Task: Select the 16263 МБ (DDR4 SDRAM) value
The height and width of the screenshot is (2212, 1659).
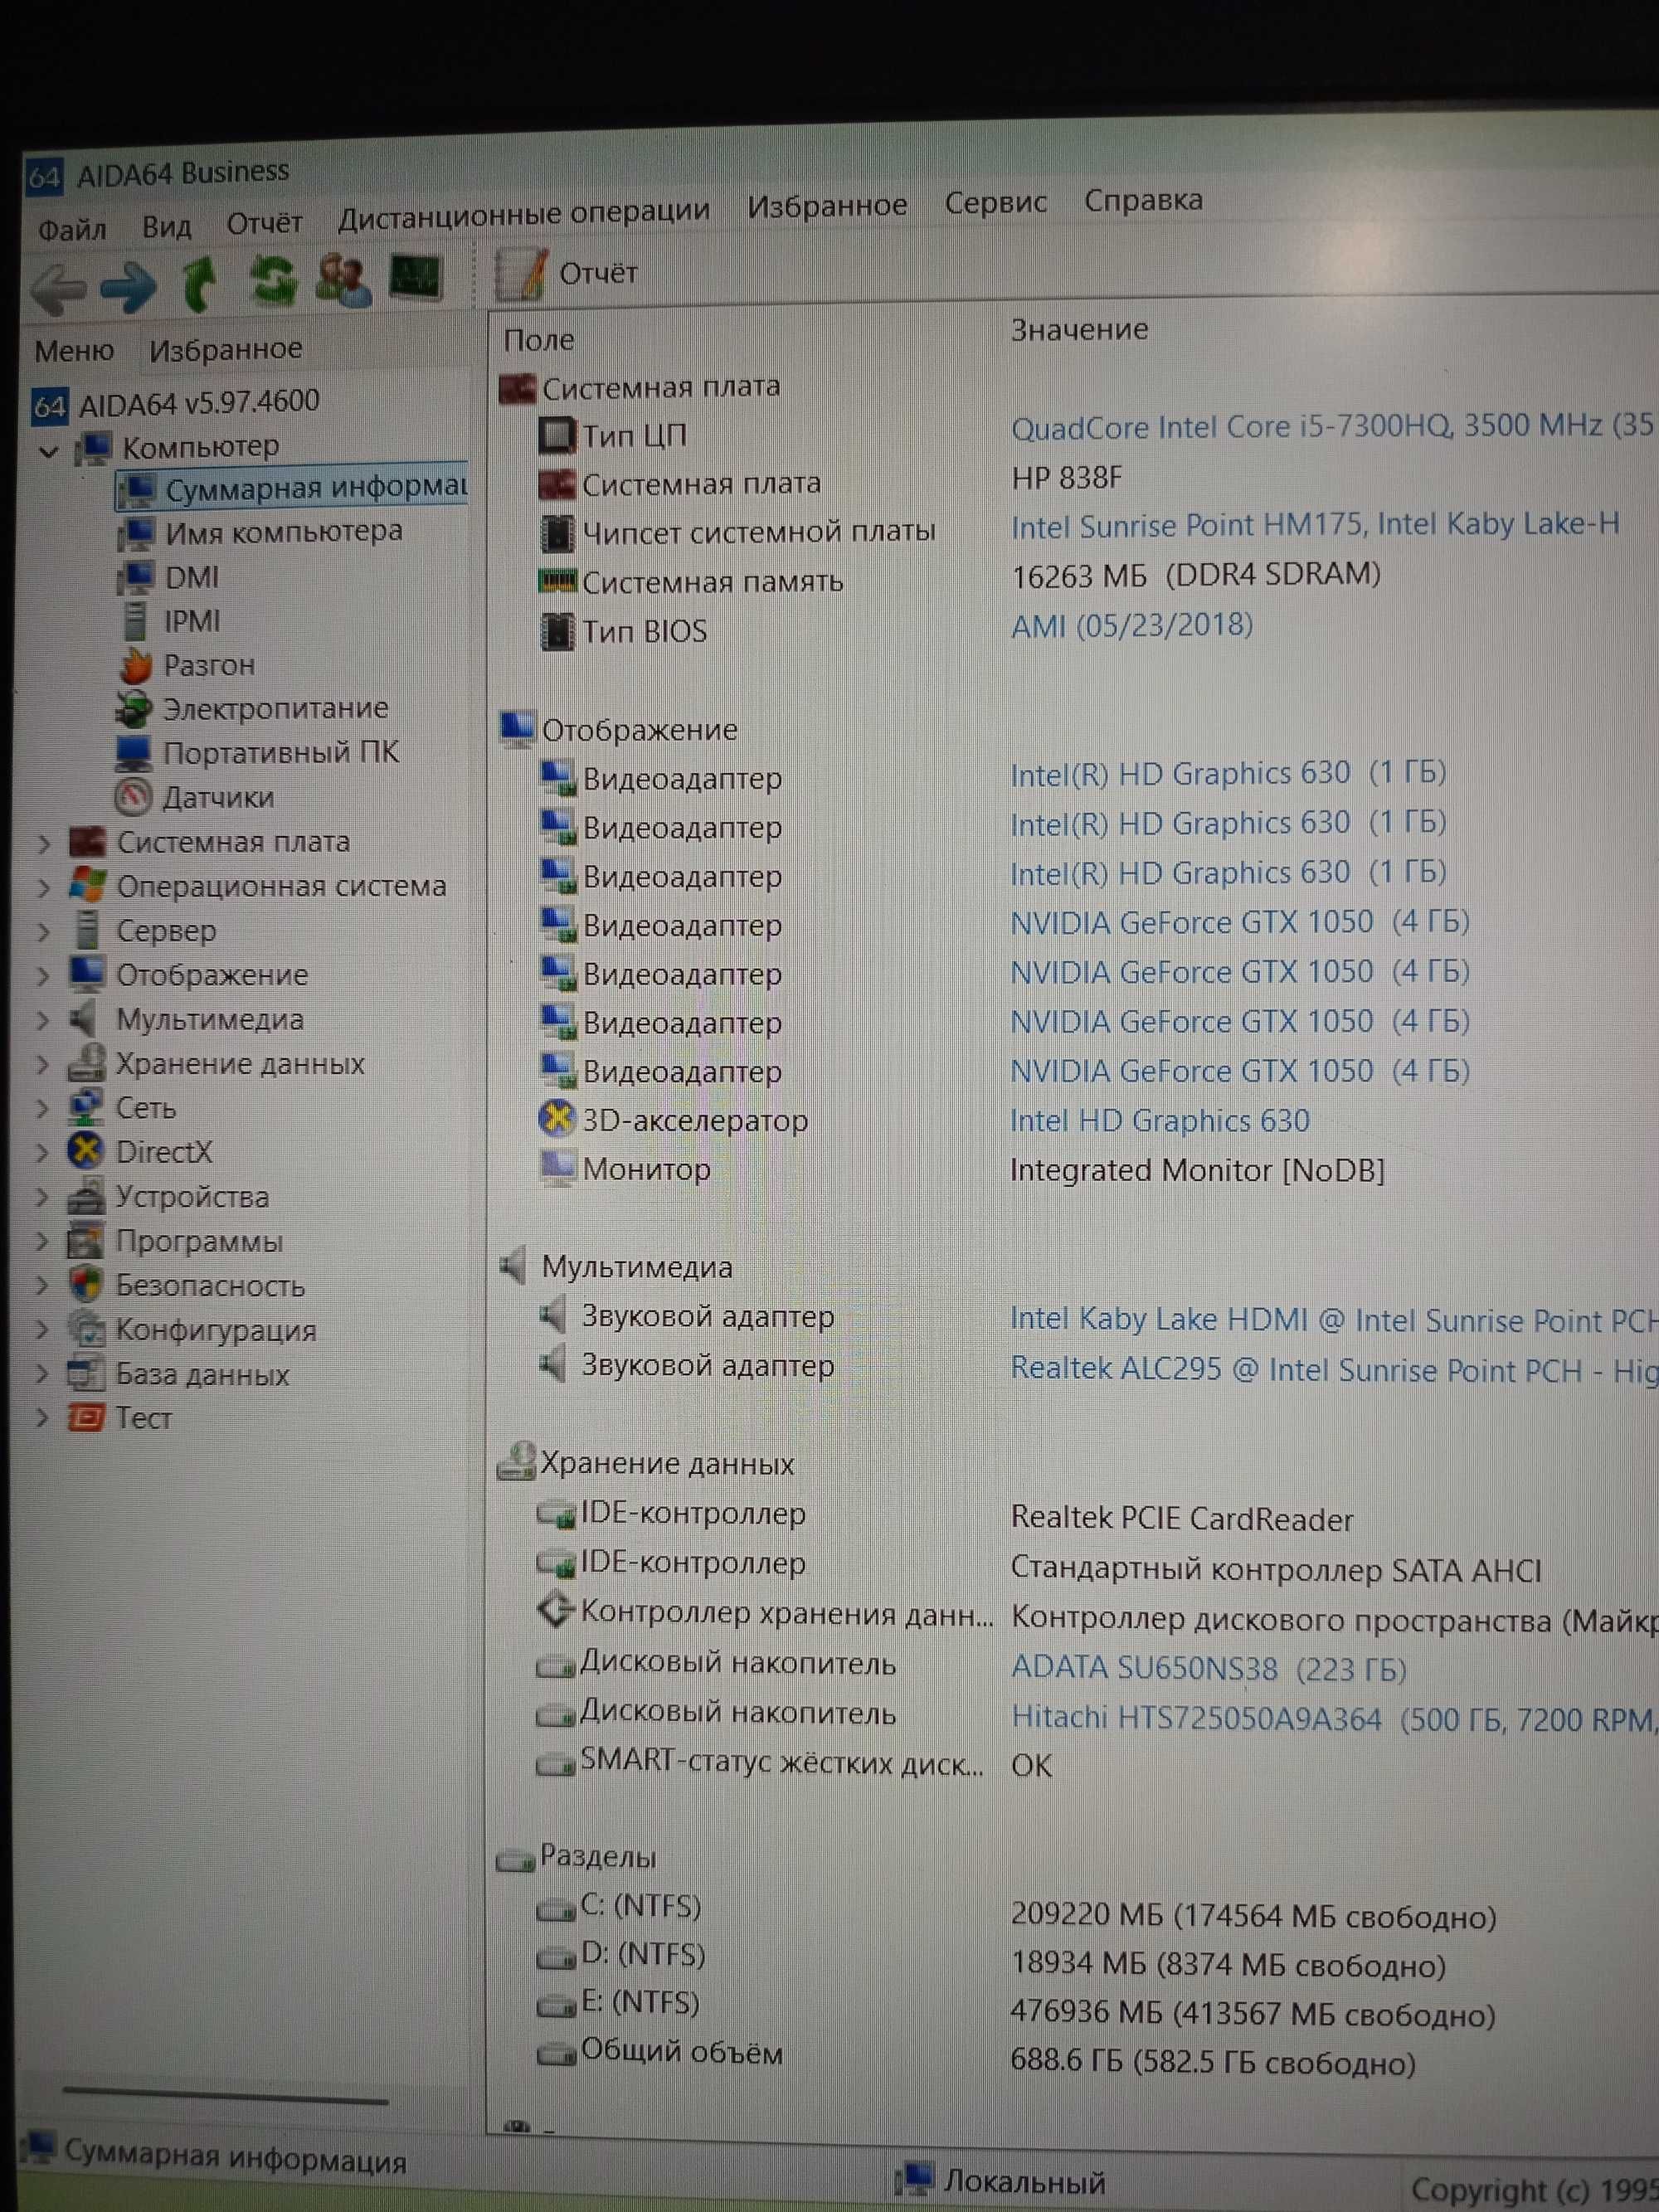Action: click(1196, 575)
